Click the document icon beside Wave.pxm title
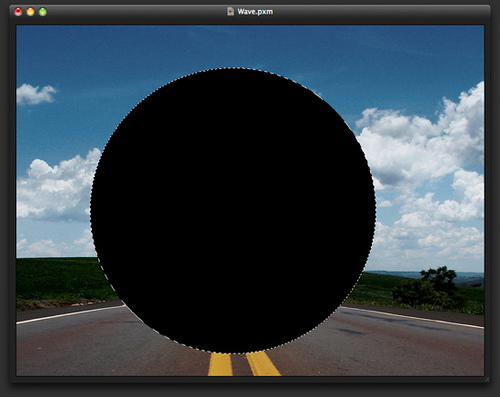Image resolution: width=500 pixels, height=397 pixels. pyautogui.click(x=230, y=12)
